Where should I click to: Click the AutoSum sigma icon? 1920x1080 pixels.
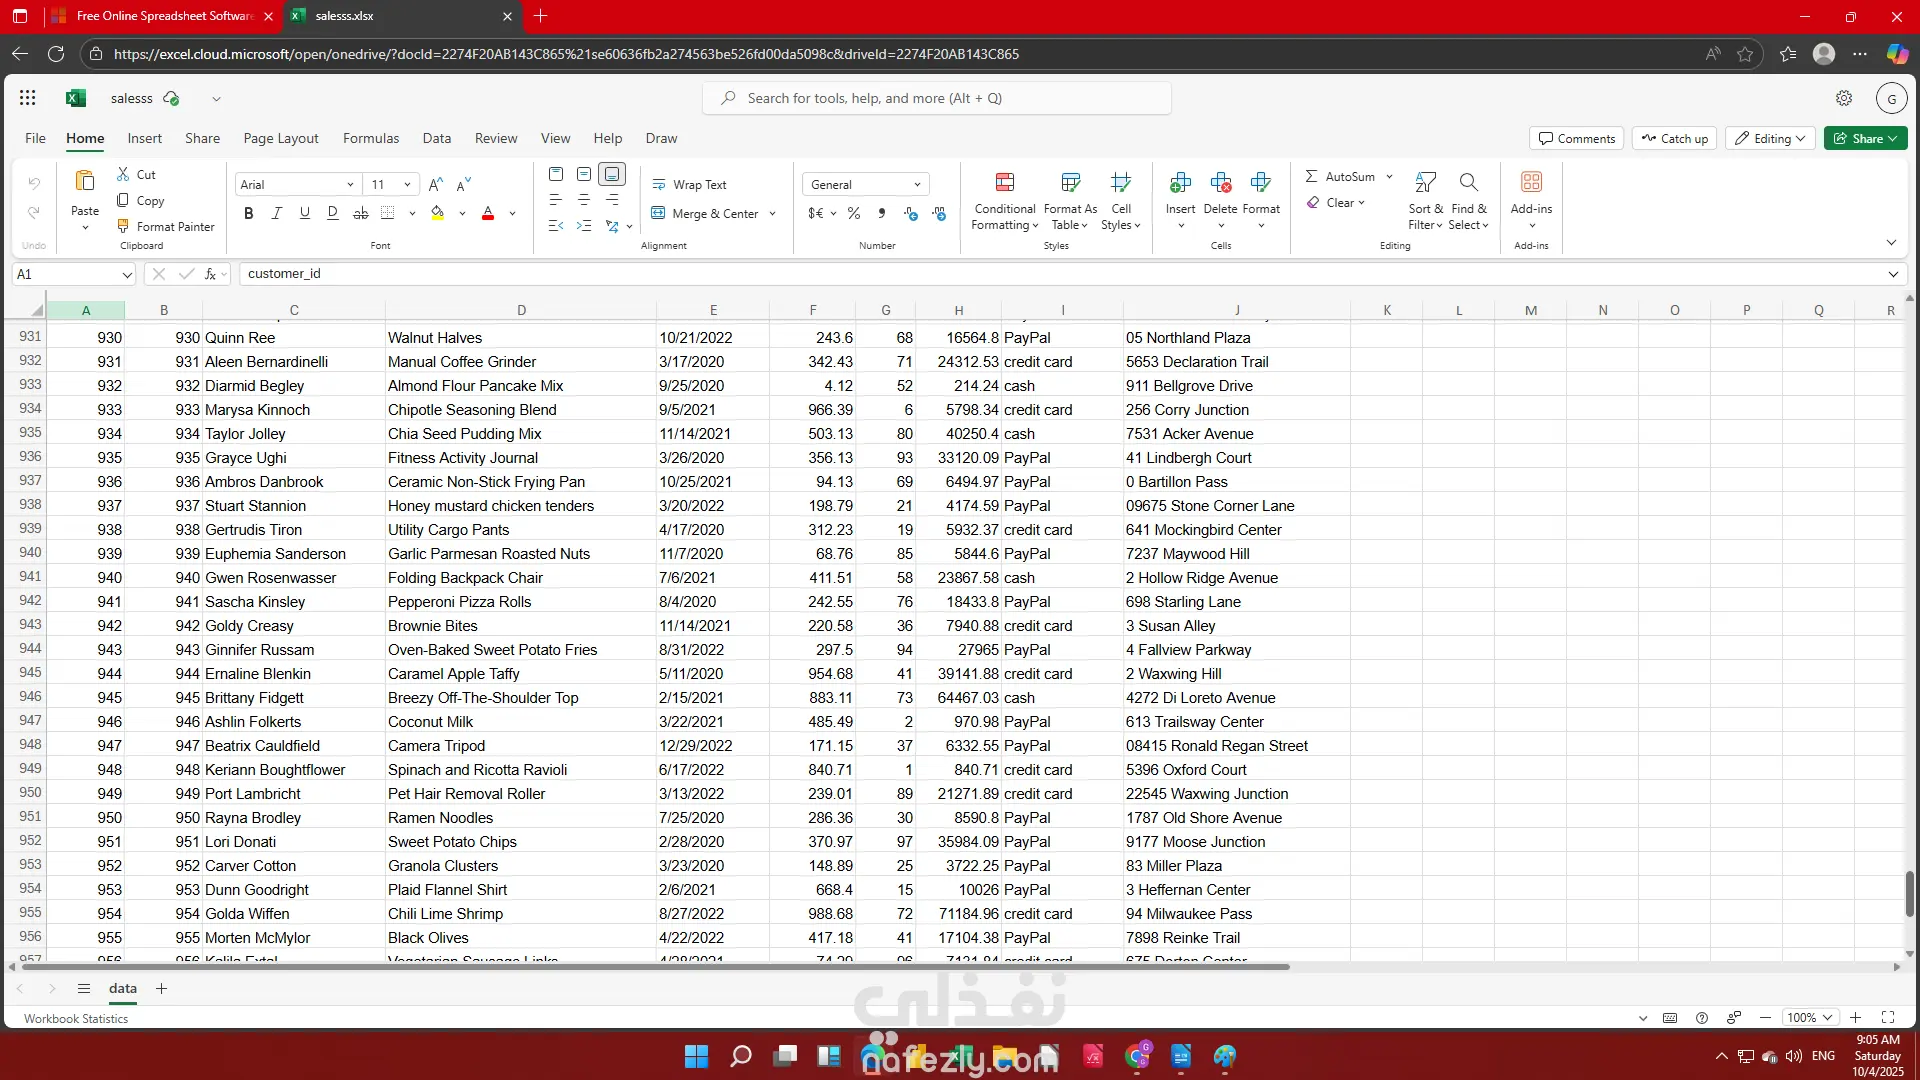[1311, 176]
